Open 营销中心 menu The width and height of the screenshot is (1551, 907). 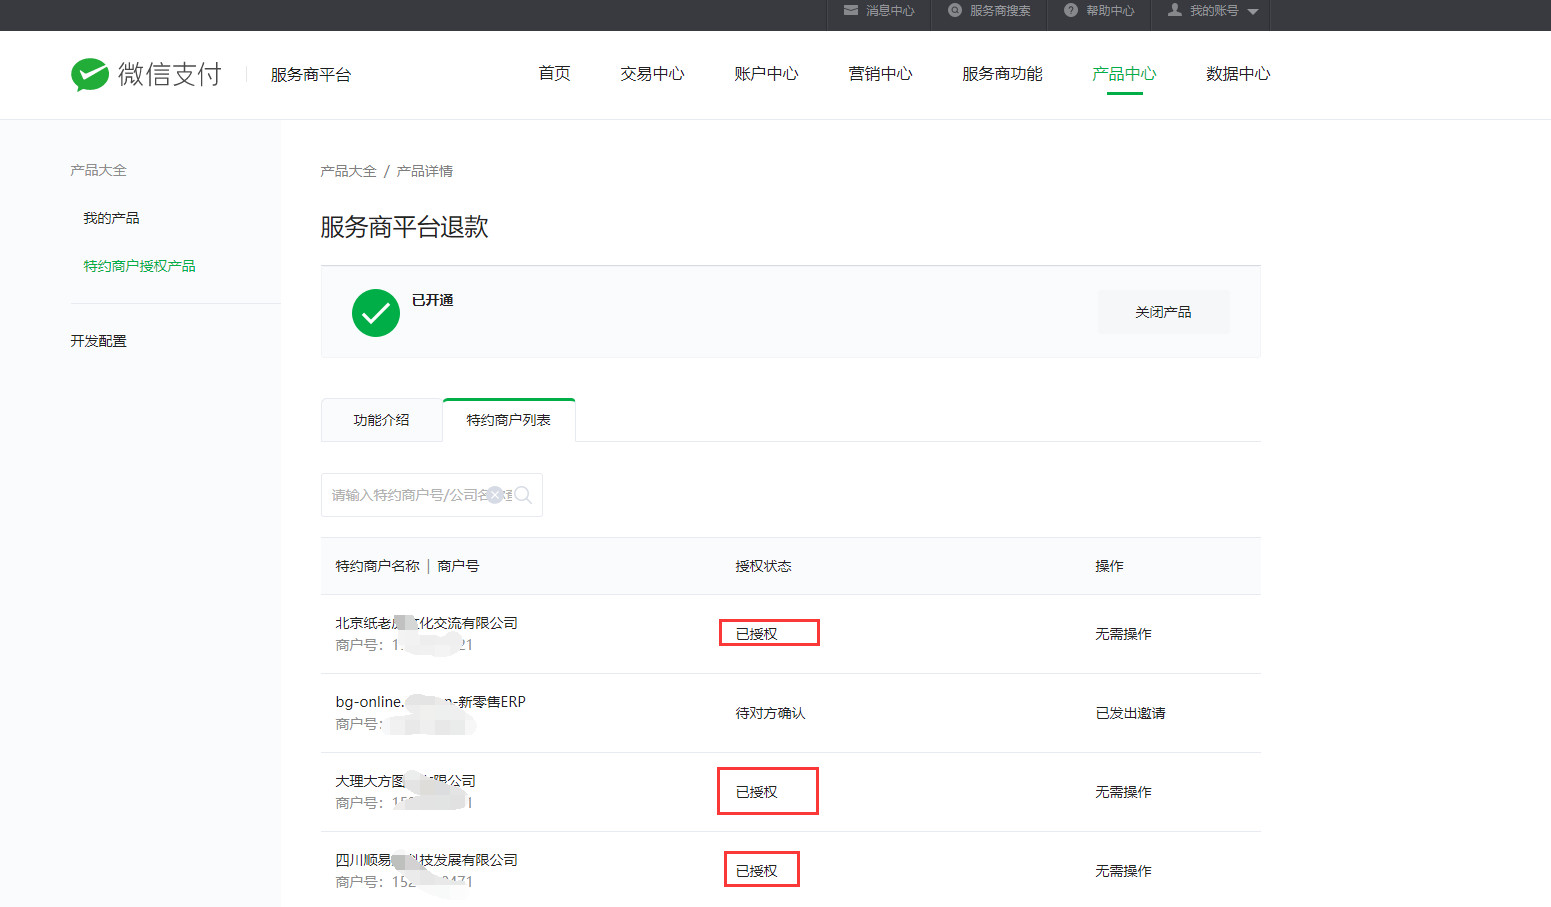[880, 74]
